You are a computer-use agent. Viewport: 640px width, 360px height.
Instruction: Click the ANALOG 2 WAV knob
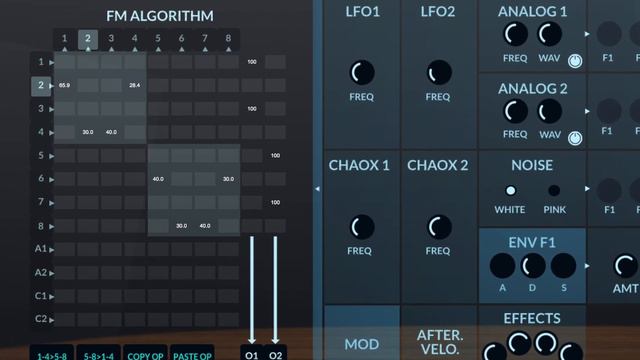[549, 111]
